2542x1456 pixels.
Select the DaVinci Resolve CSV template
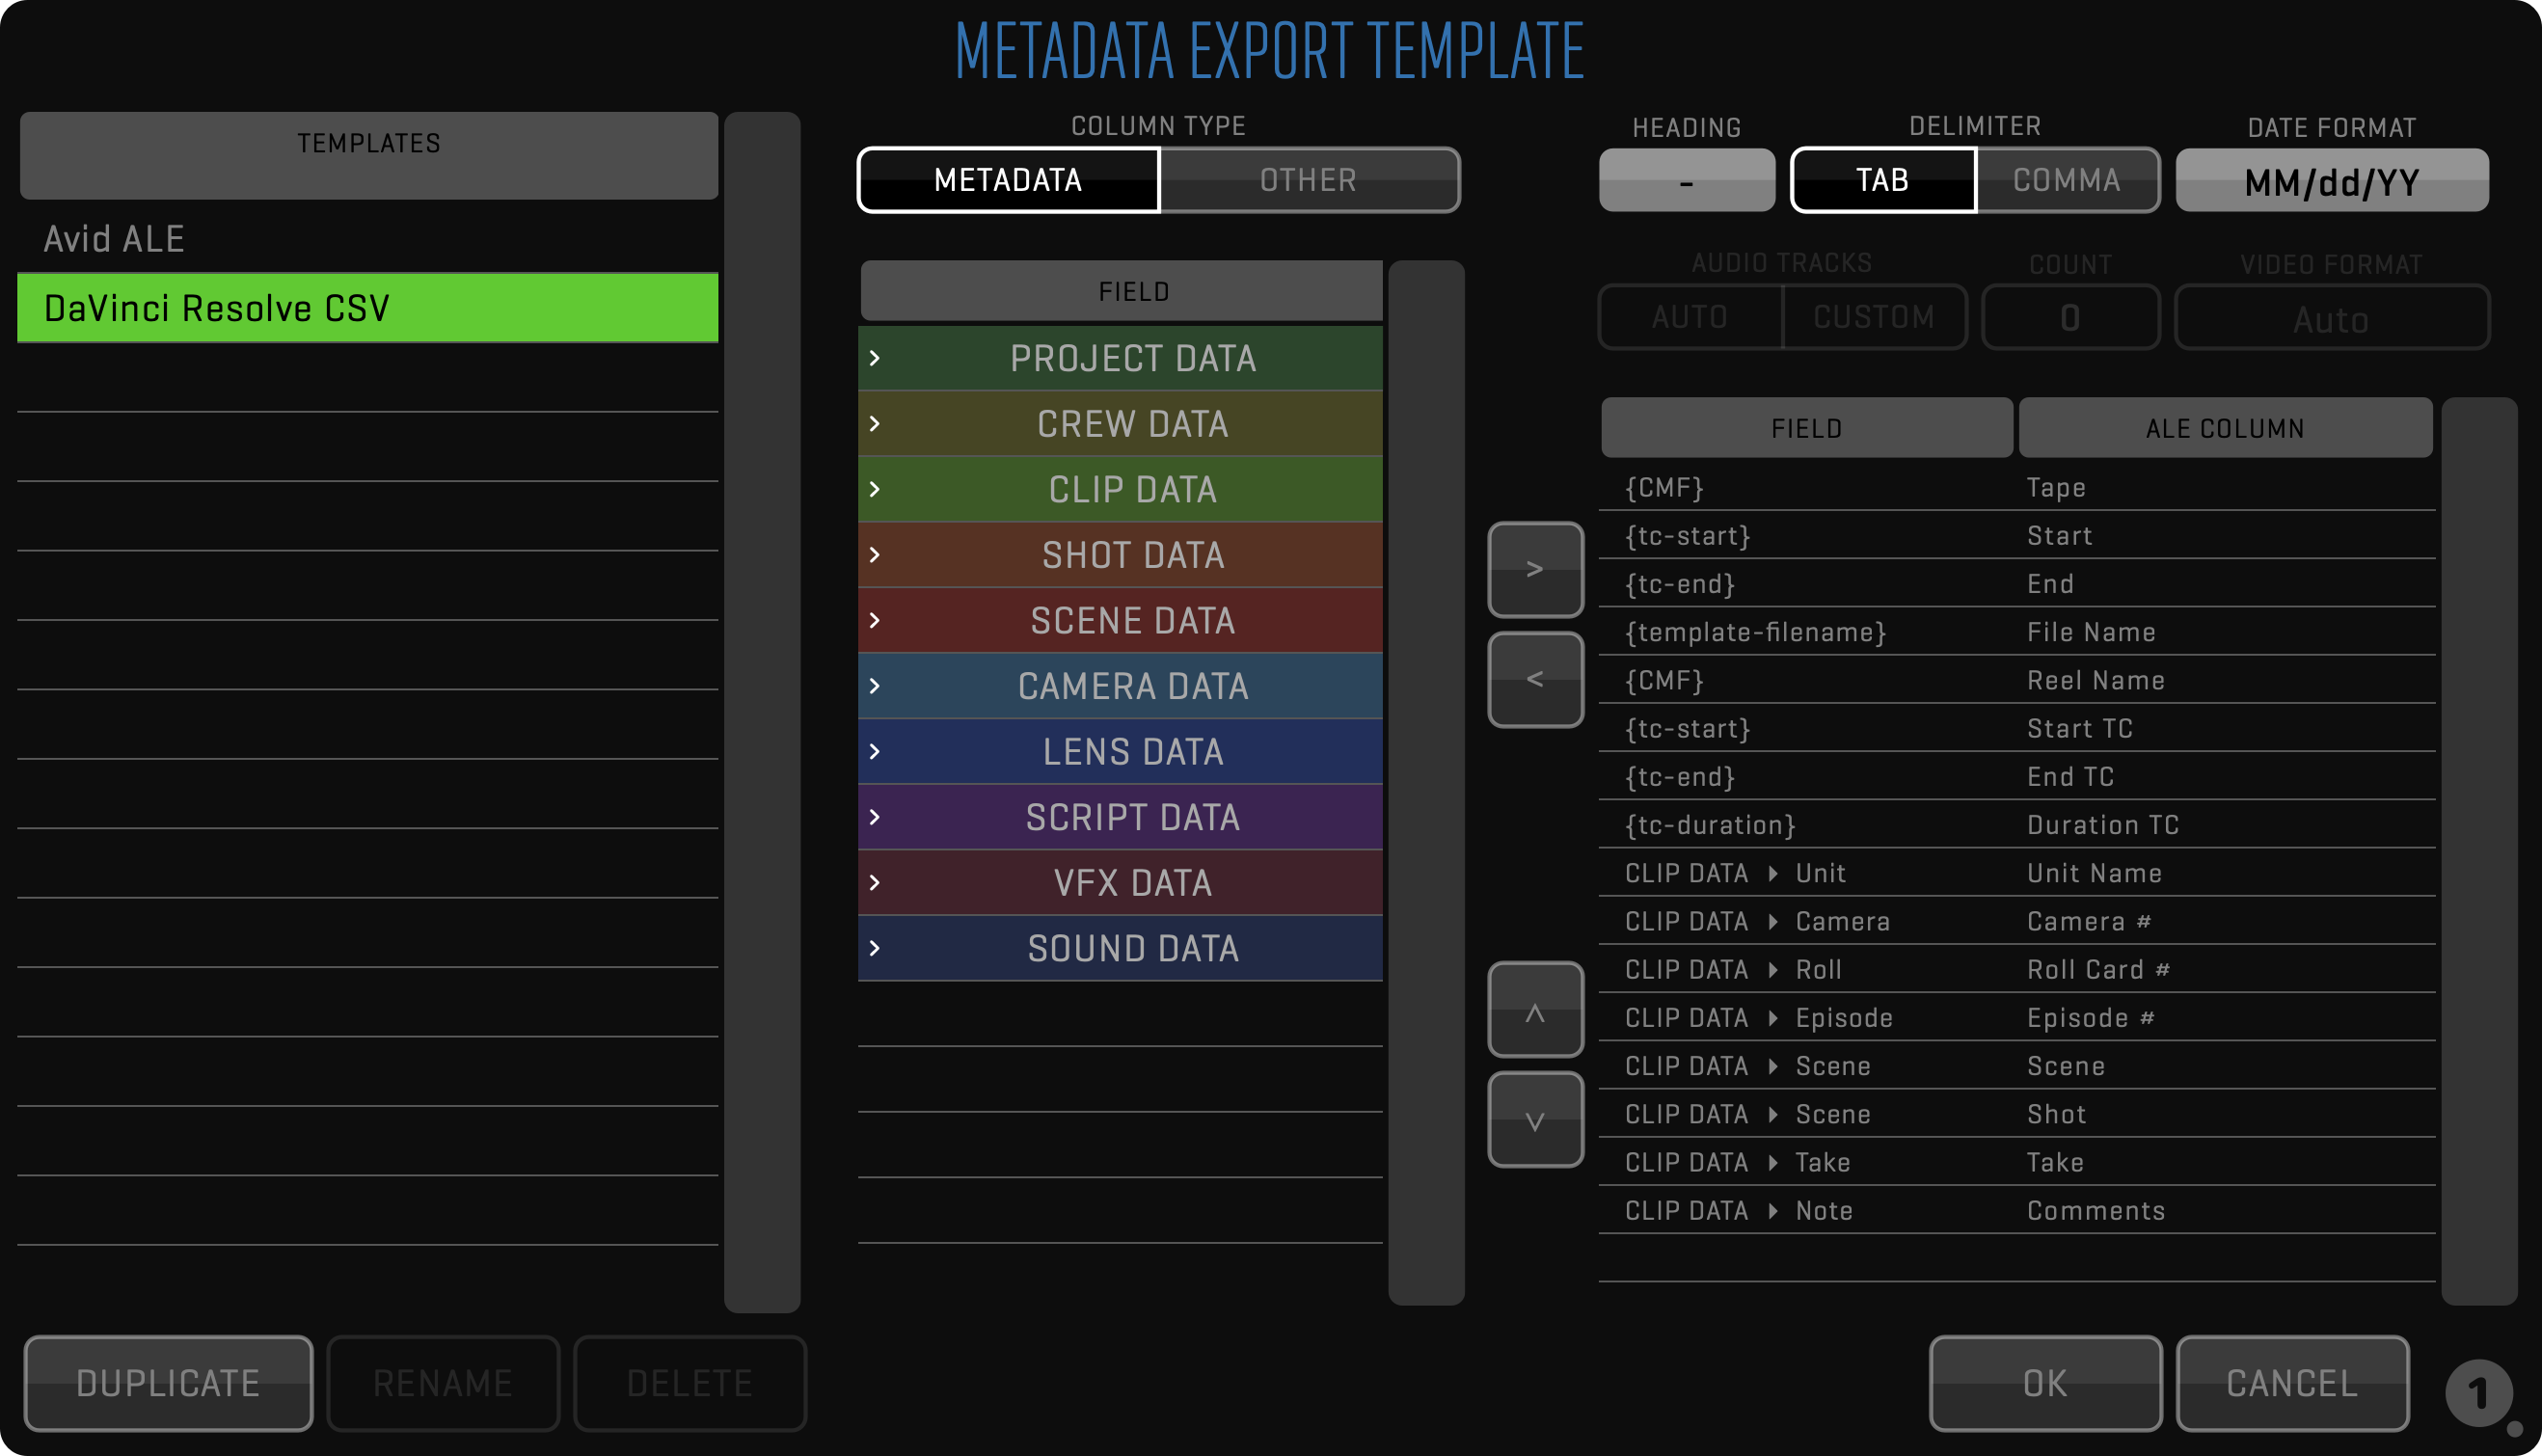coord(368,308)
